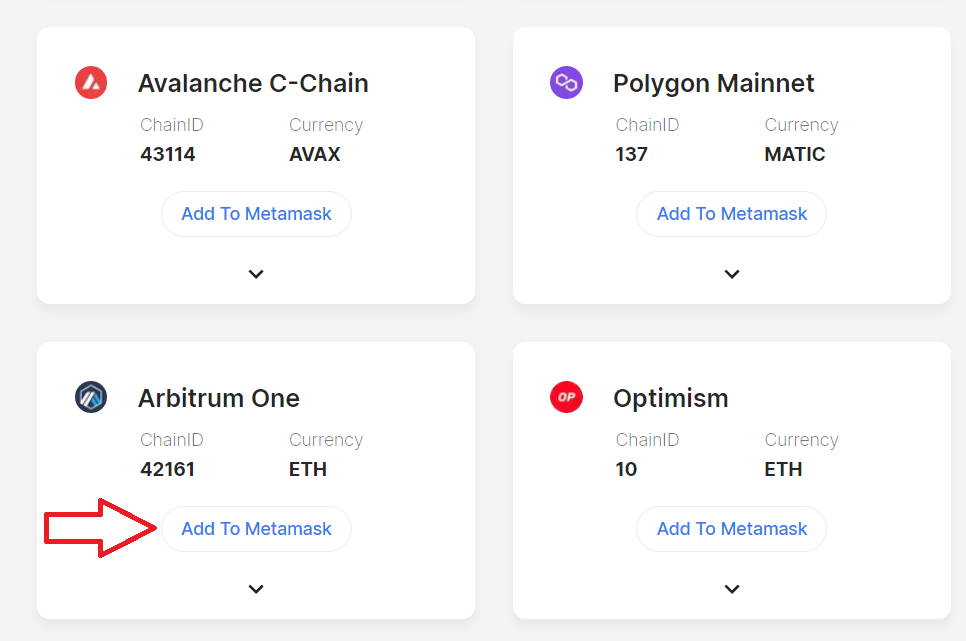Select the Polygon Mainnet title
The width and height of the screenshot is (966, 641).
(713, 83)
